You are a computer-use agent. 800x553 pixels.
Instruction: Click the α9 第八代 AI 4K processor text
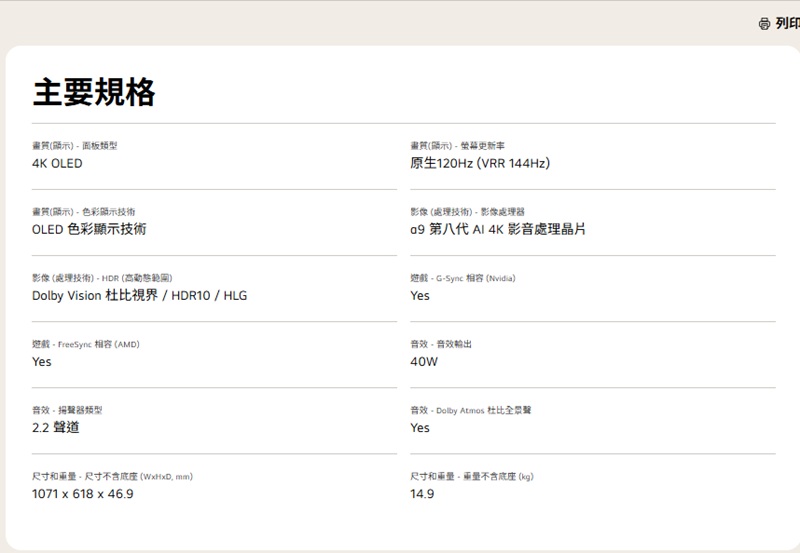[x=498, y=229]
